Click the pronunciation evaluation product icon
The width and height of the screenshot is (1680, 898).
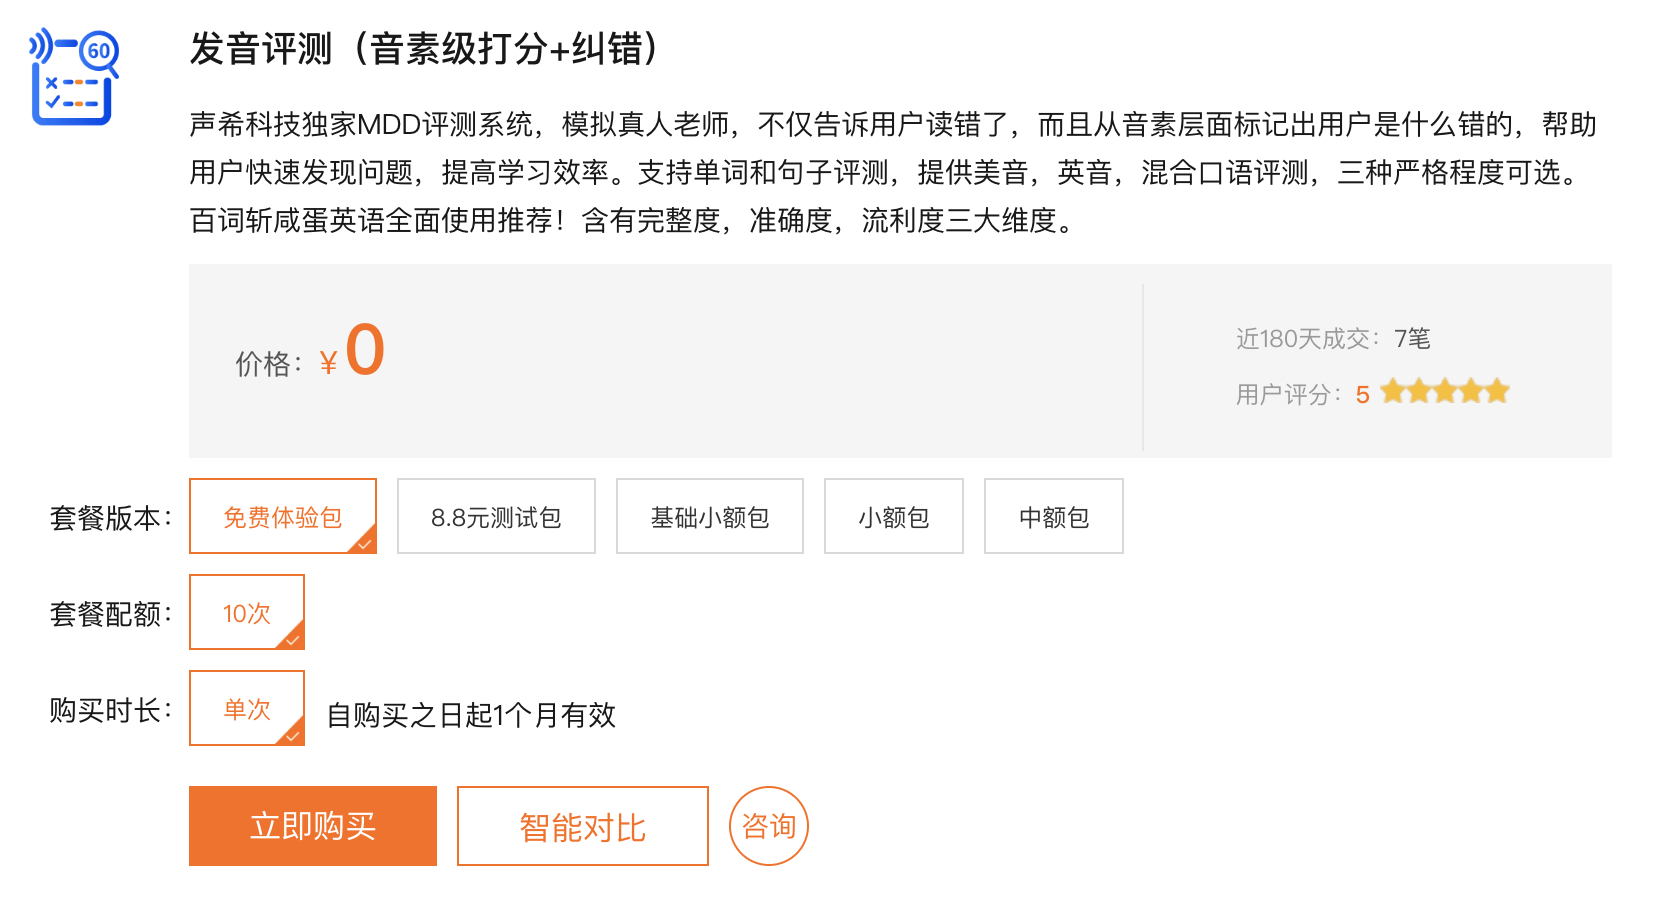point(74,78)
